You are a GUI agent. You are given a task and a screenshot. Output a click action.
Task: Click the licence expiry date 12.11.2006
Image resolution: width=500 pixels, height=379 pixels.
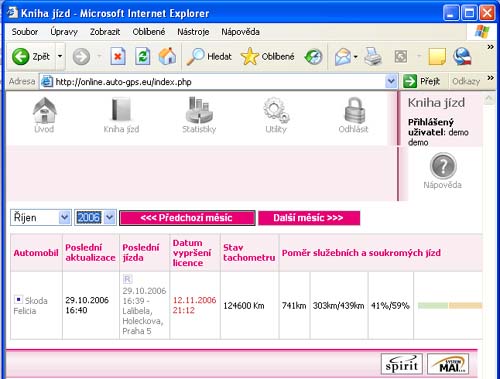(x=194, y=305)
